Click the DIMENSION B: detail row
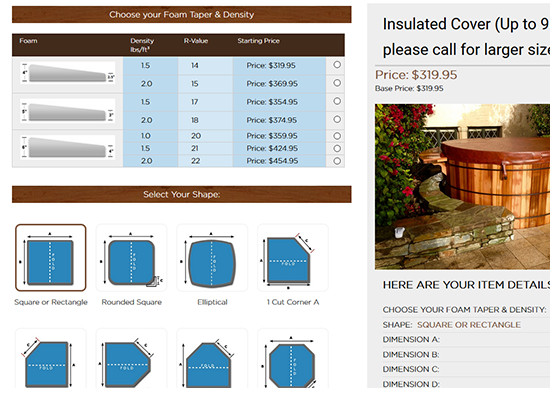The height and width of the screenshot is (400, 550). click(x=466, y=355)
